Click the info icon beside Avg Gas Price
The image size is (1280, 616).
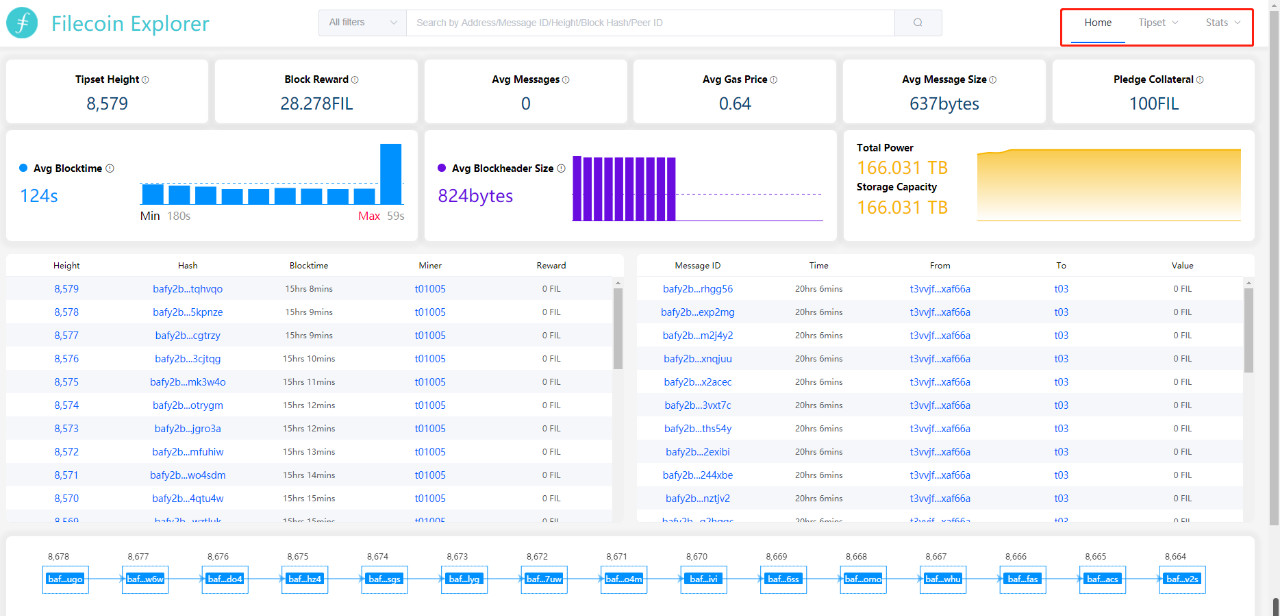click(774, 80)
